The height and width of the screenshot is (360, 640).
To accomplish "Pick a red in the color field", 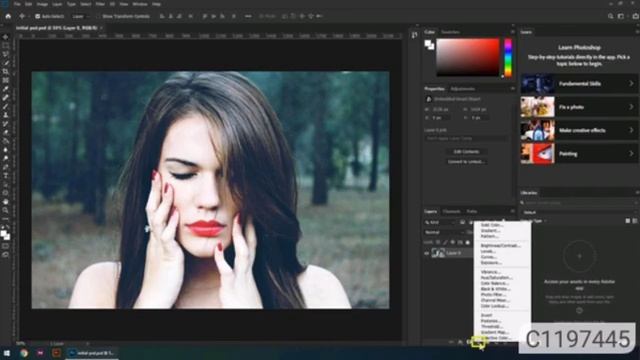I will pos(468,57).
